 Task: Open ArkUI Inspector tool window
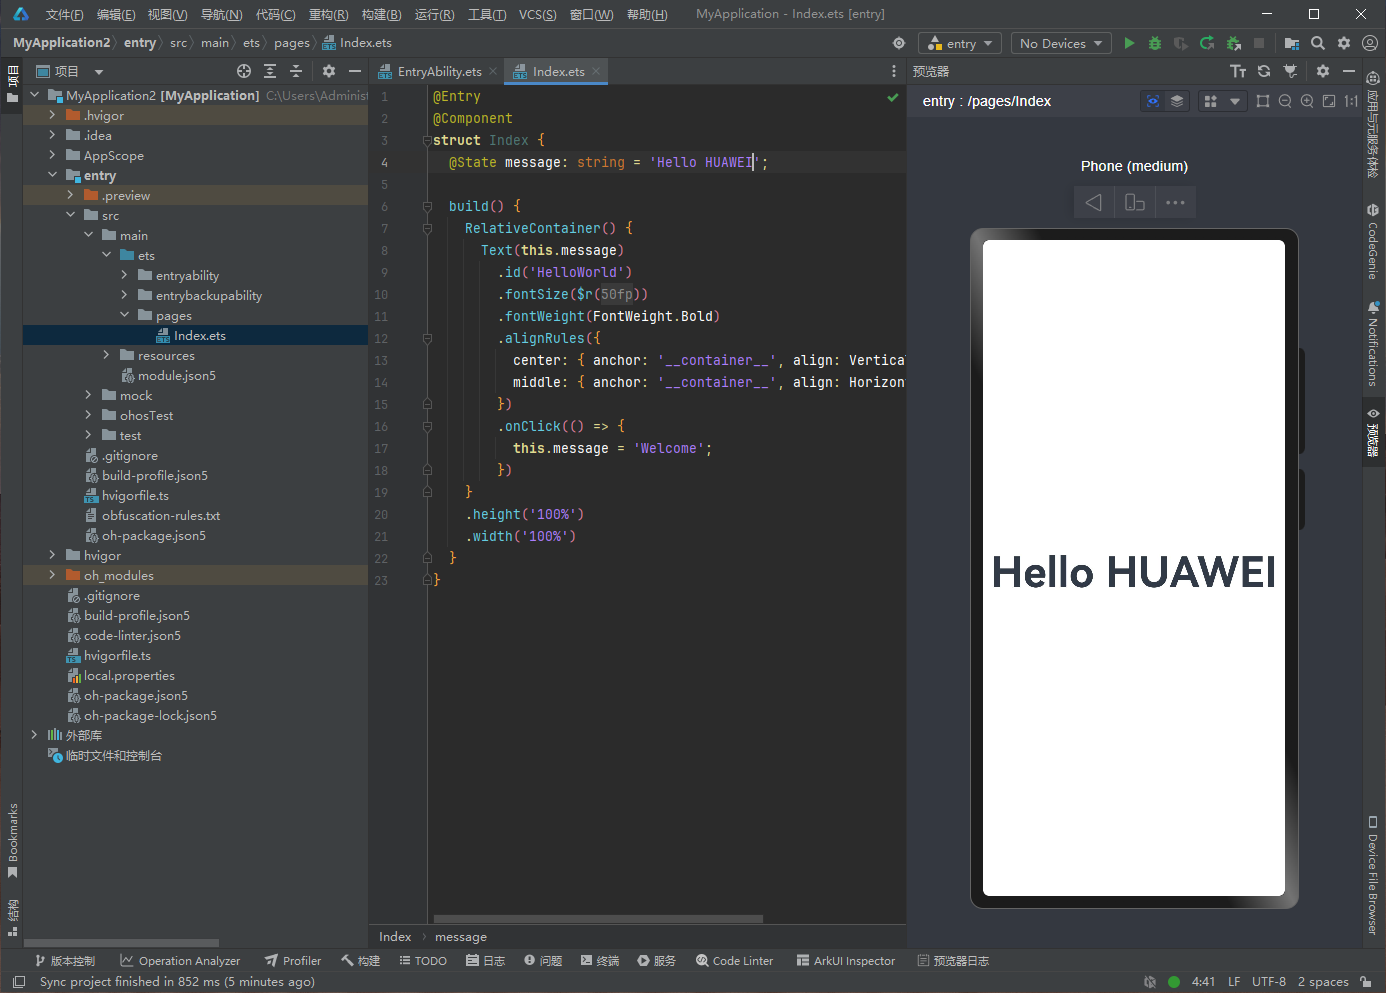(x=845, y=960)
